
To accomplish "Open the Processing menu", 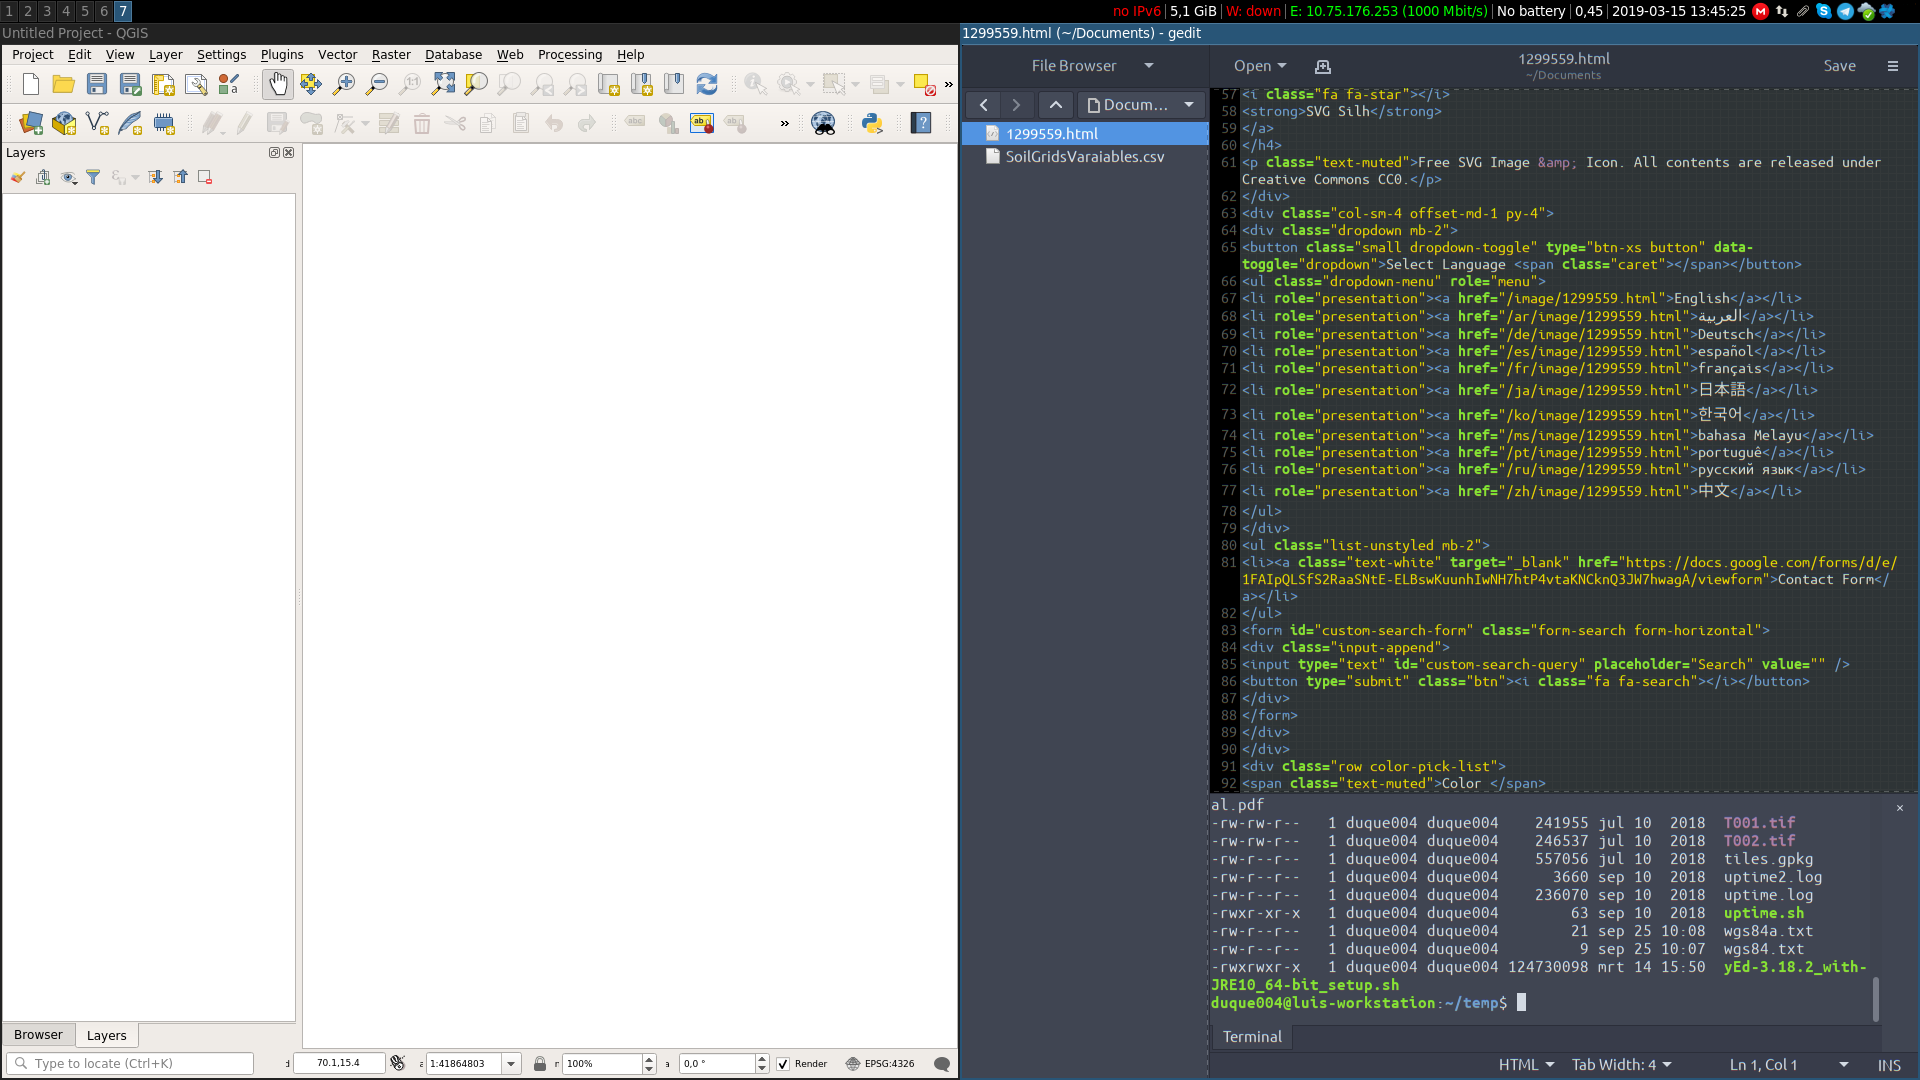I will 570,54.
